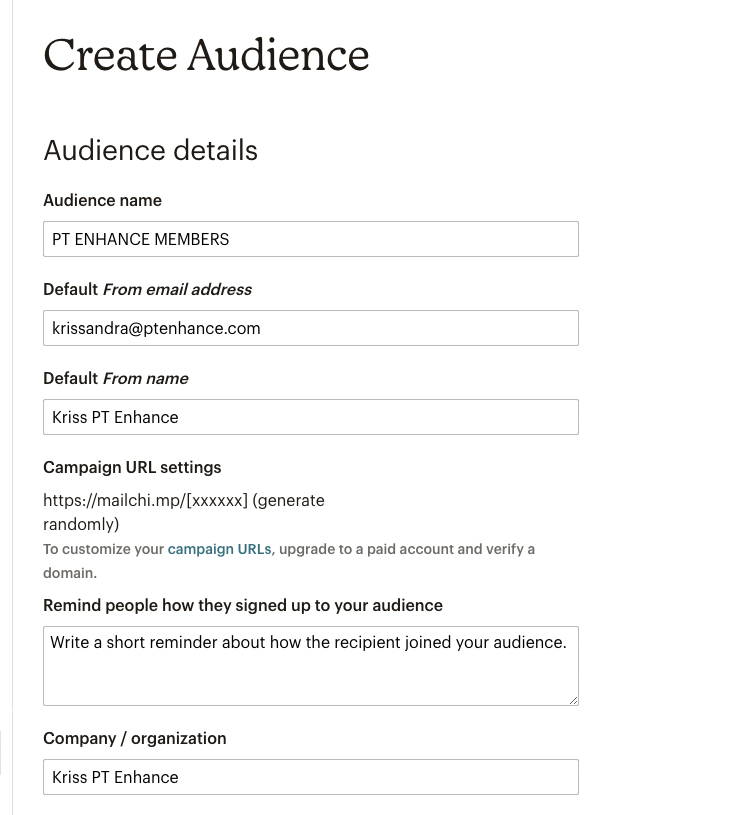739x815 pixels.
Task: Select the Company / organization input box
Action: pyautogui.click(x=311, y=777)
